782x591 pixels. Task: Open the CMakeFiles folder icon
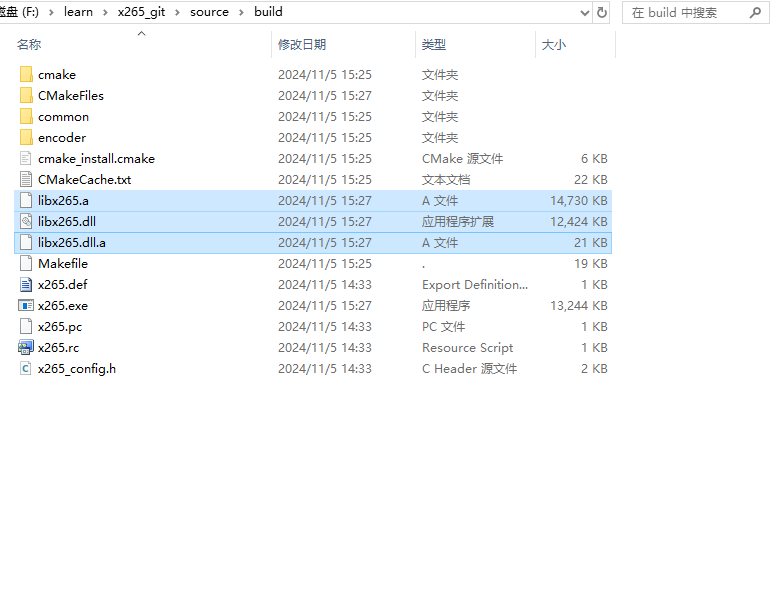(26, 95)
